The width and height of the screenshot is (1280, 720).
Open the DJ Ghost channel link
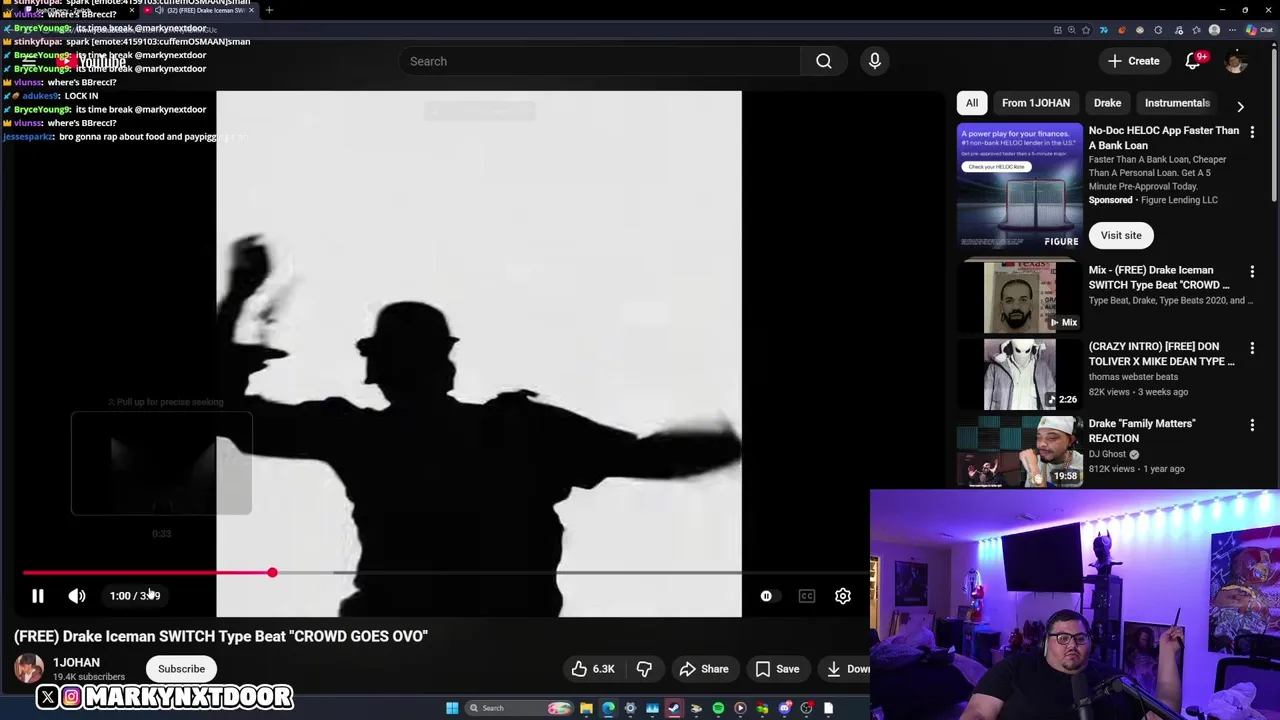pos(1110,454)
